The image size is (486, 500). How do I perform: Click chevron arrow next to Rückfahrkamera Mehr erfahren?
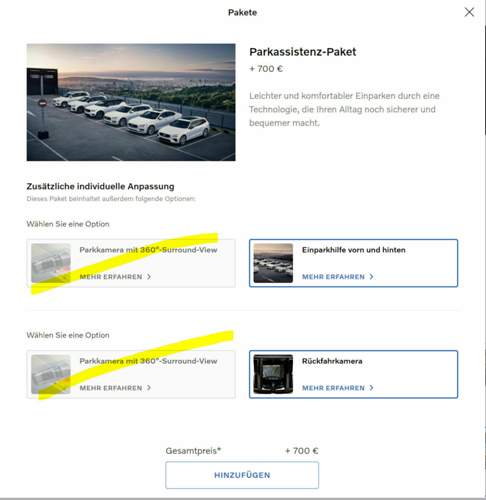371,388
